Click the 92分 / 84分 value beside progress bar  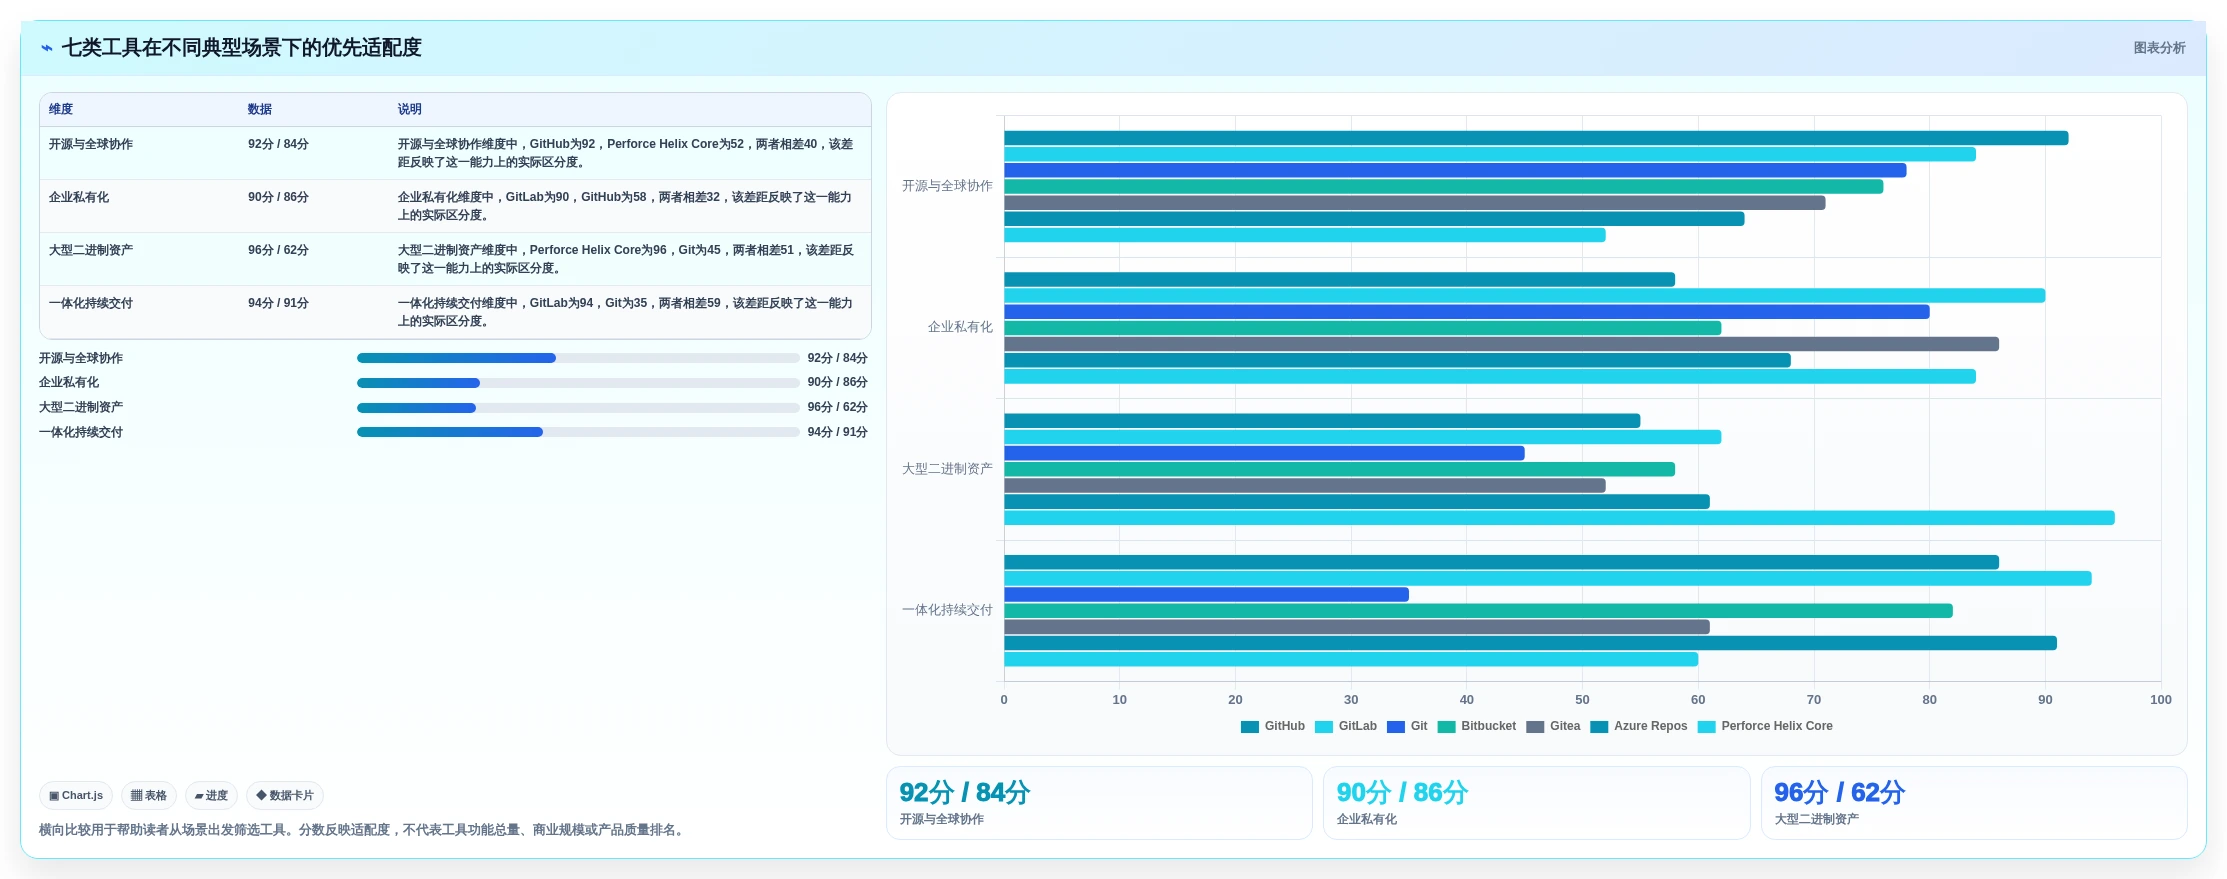(837, 358)
